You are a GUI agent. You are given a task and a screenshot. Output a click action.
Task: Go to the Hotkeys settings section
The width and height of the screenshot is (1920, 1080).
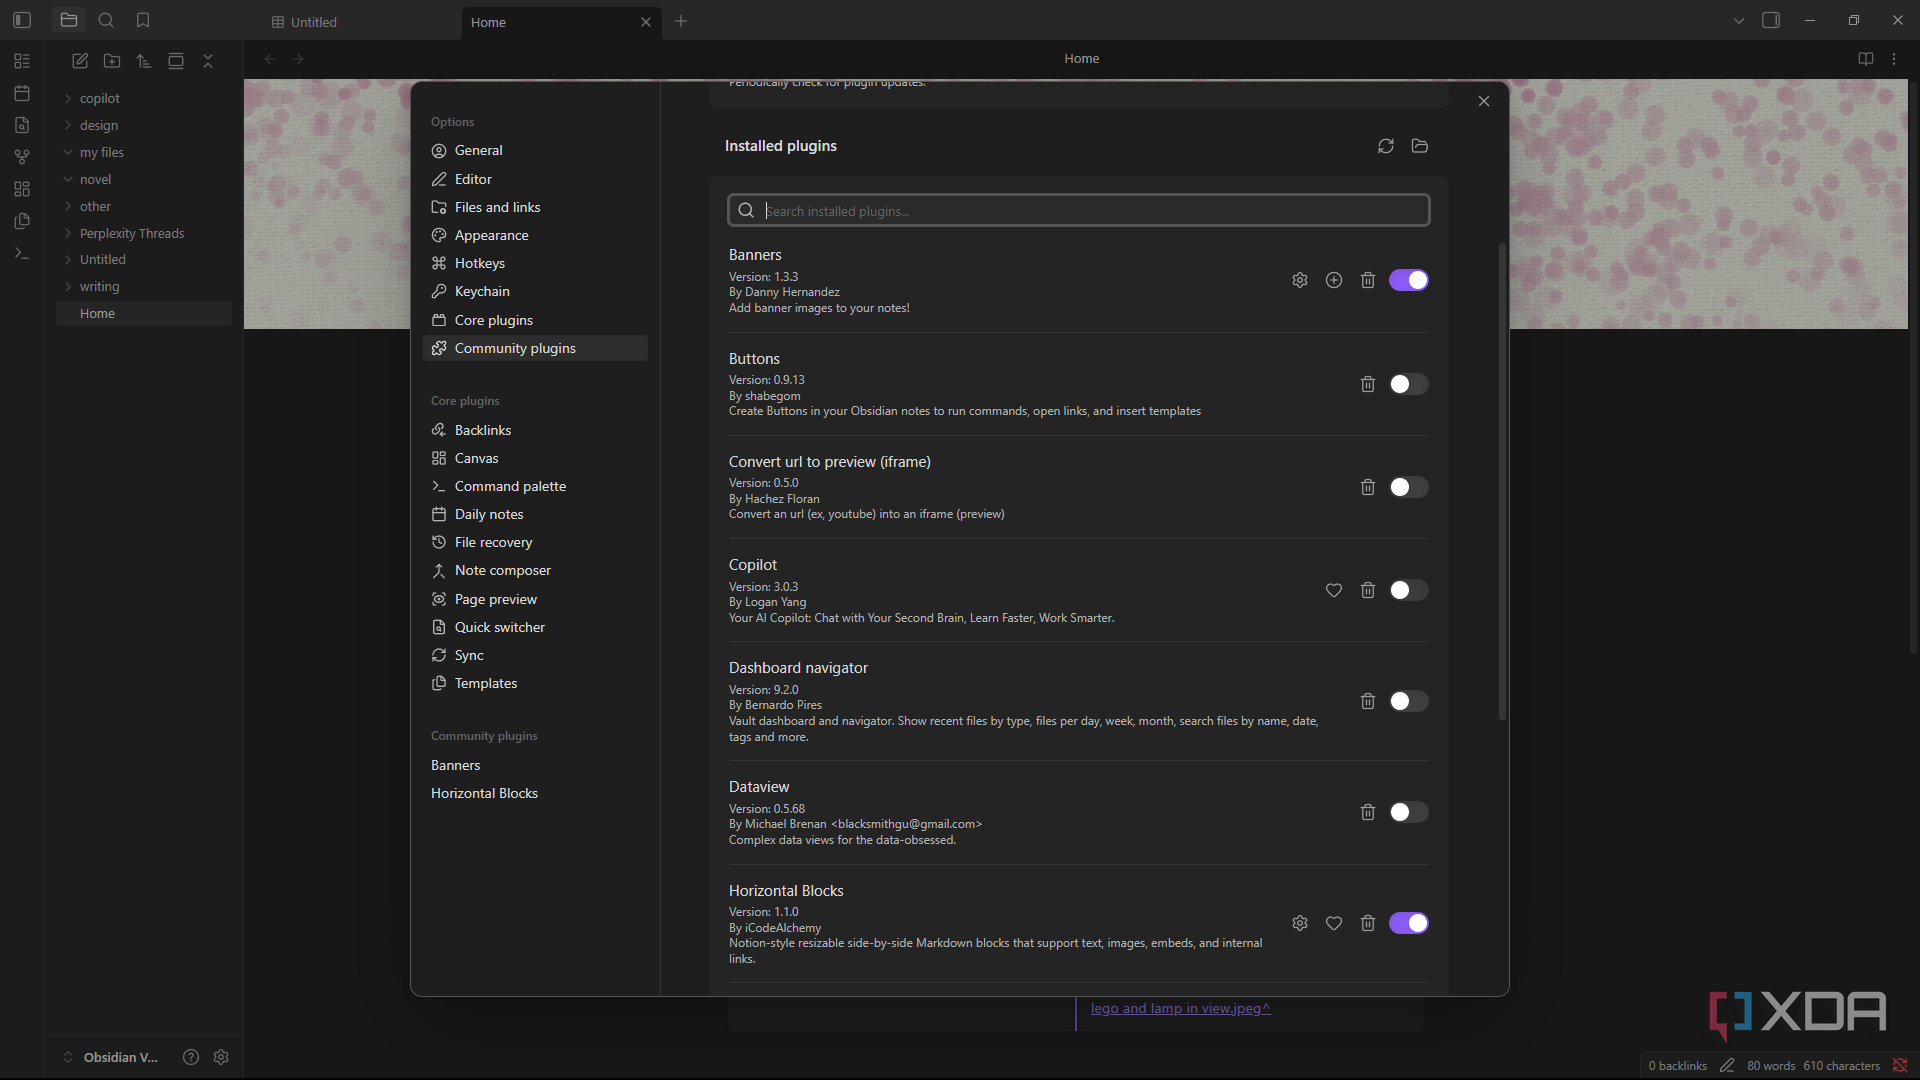535,263
